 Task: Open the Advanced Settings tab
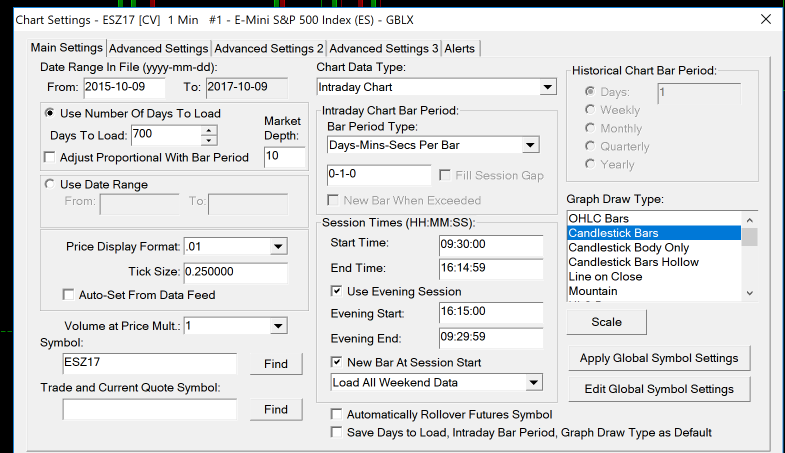coord(158,49)
